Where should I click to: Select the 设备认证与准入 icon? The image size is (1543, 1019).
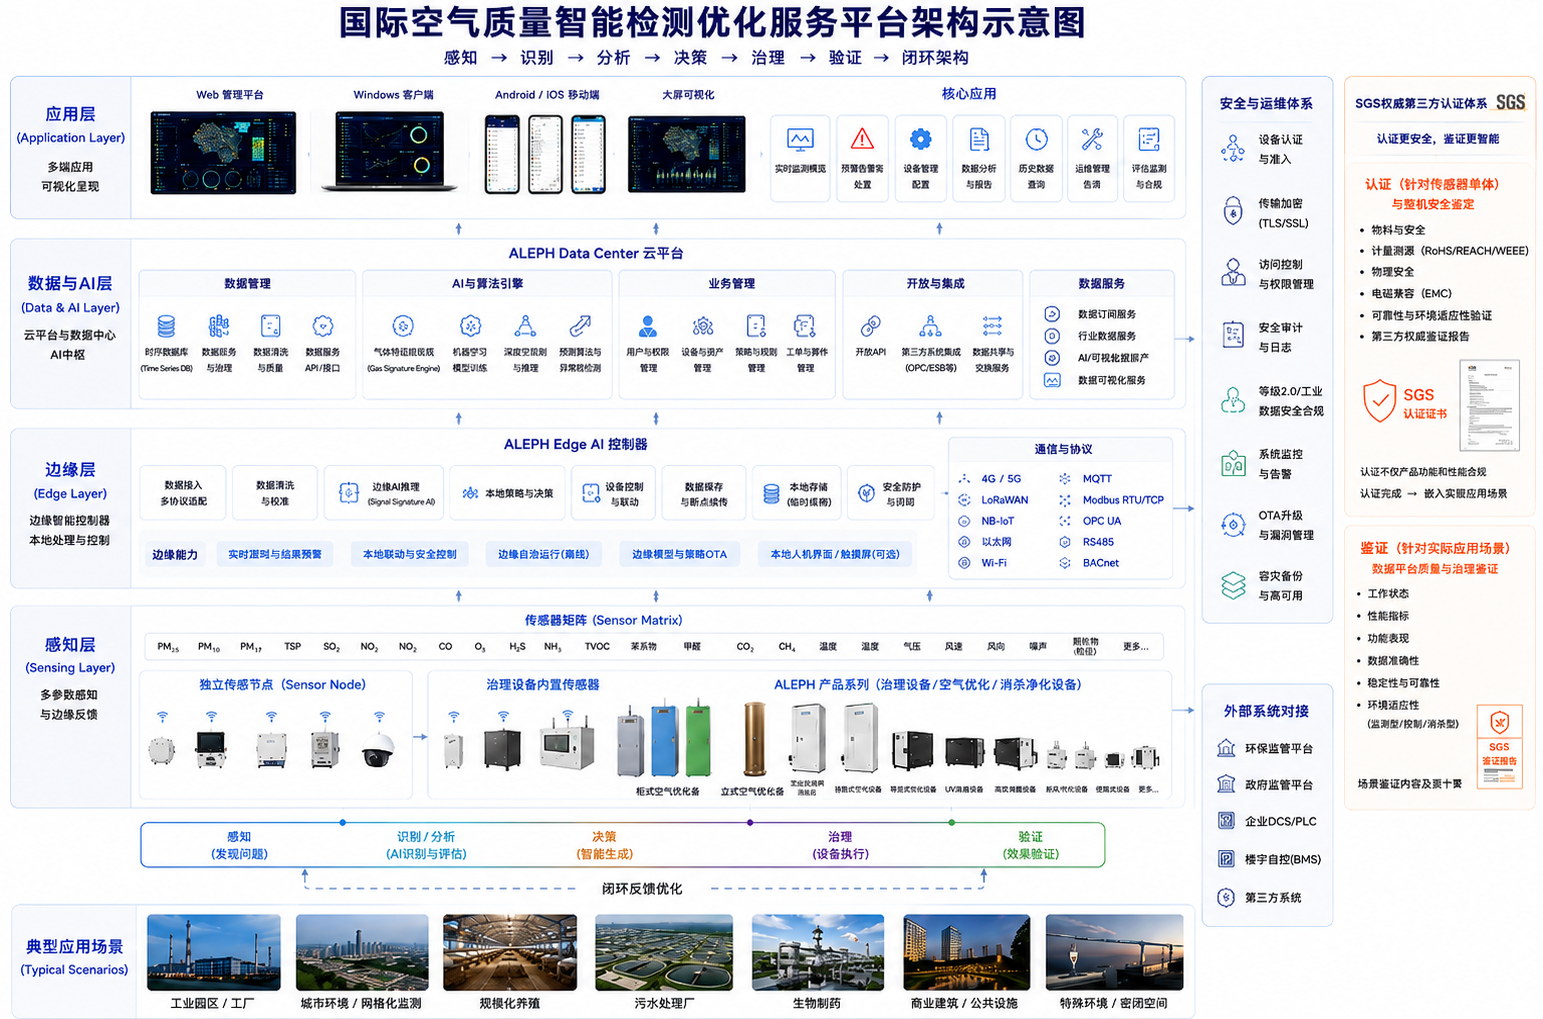coord(1233,149)
